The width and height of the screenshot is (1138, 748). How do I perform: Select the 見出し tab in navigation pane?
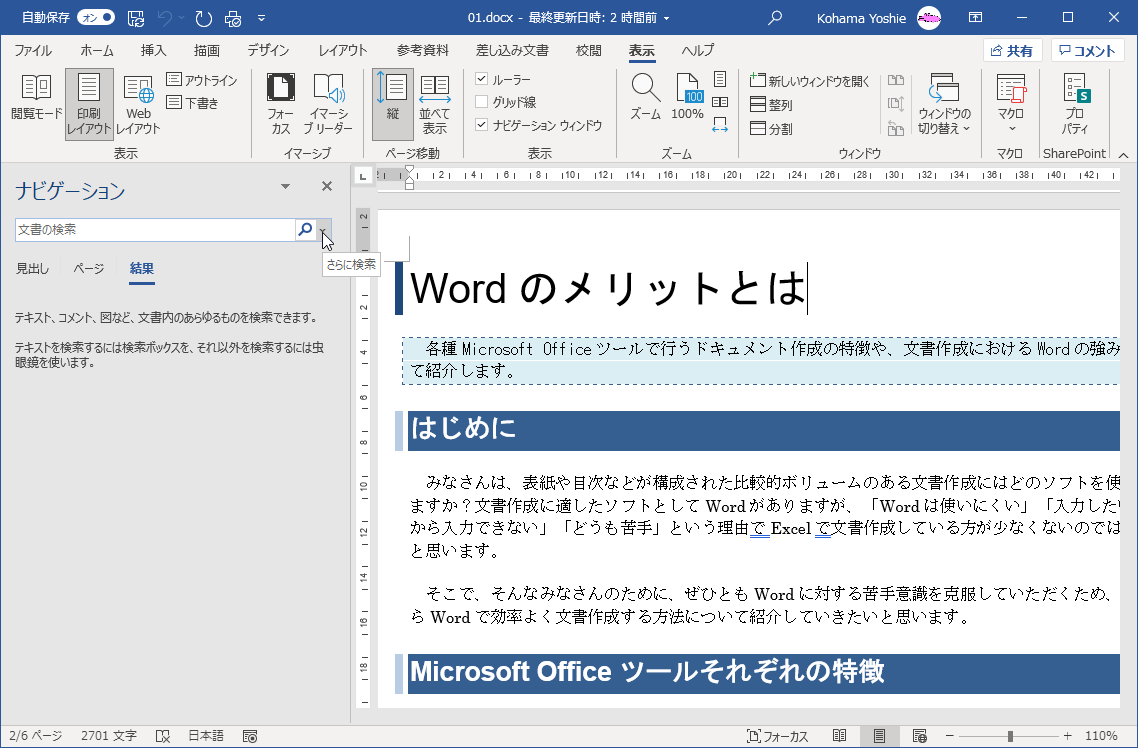pyautogui.click(x=32, y=268)
